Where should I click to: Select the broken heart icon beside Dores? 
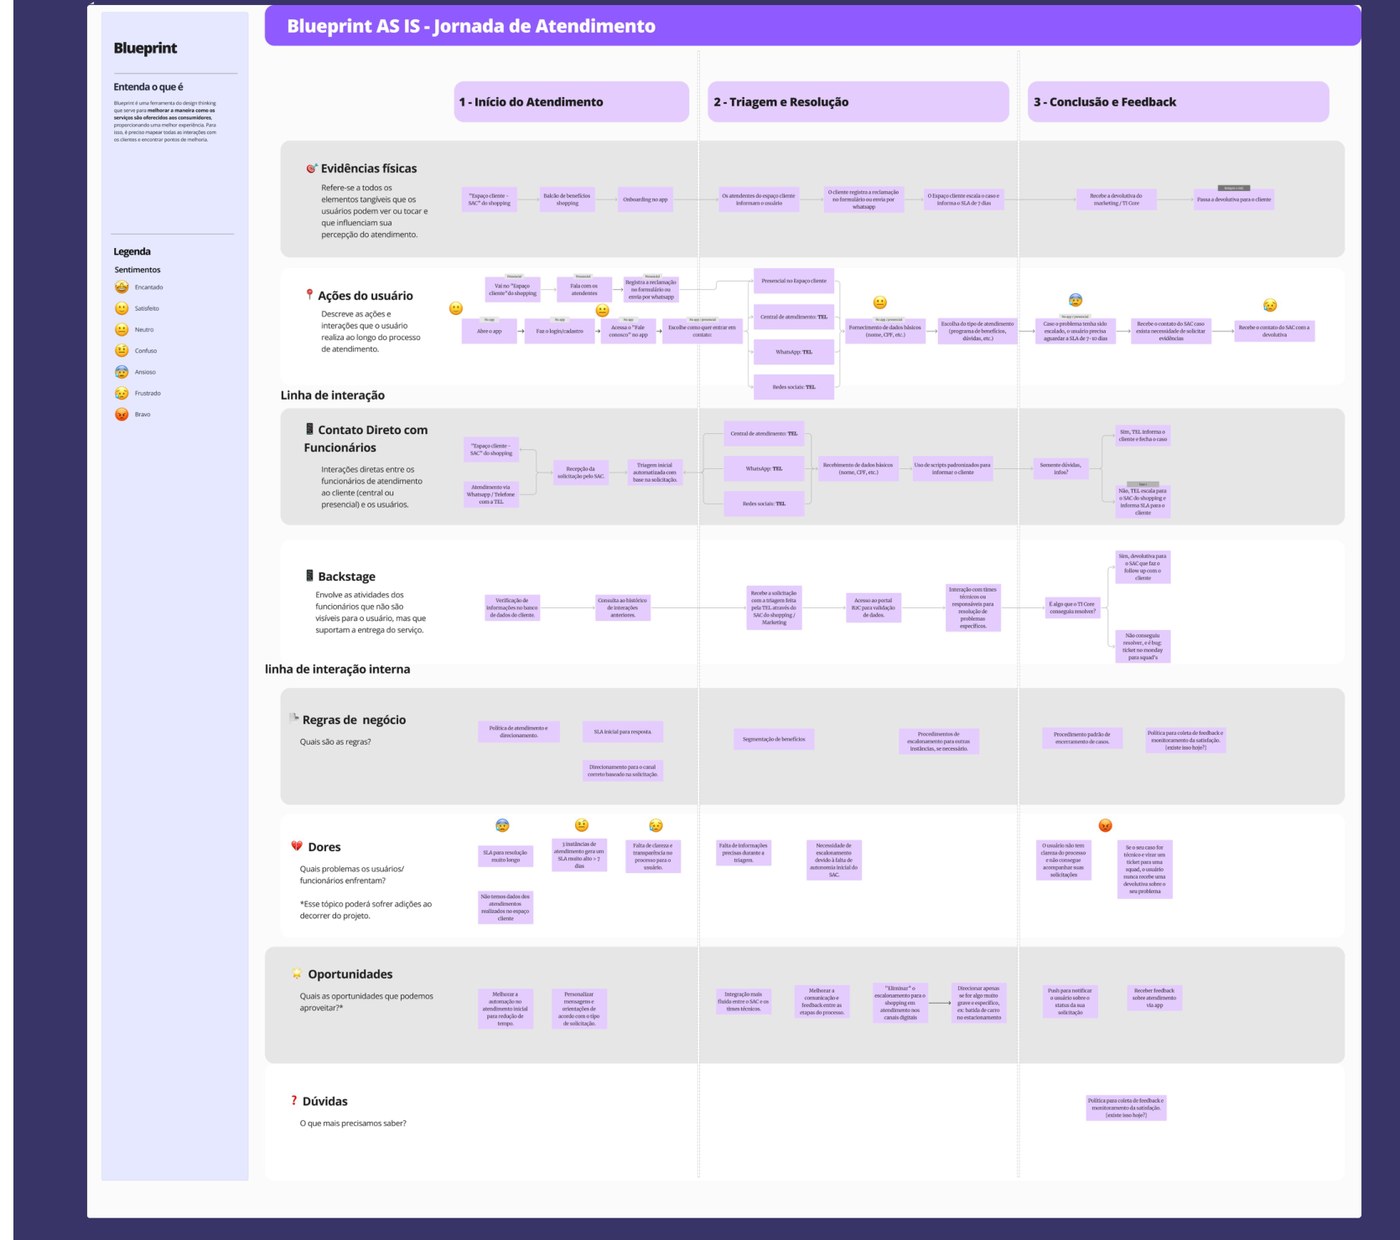coord(297,846)
